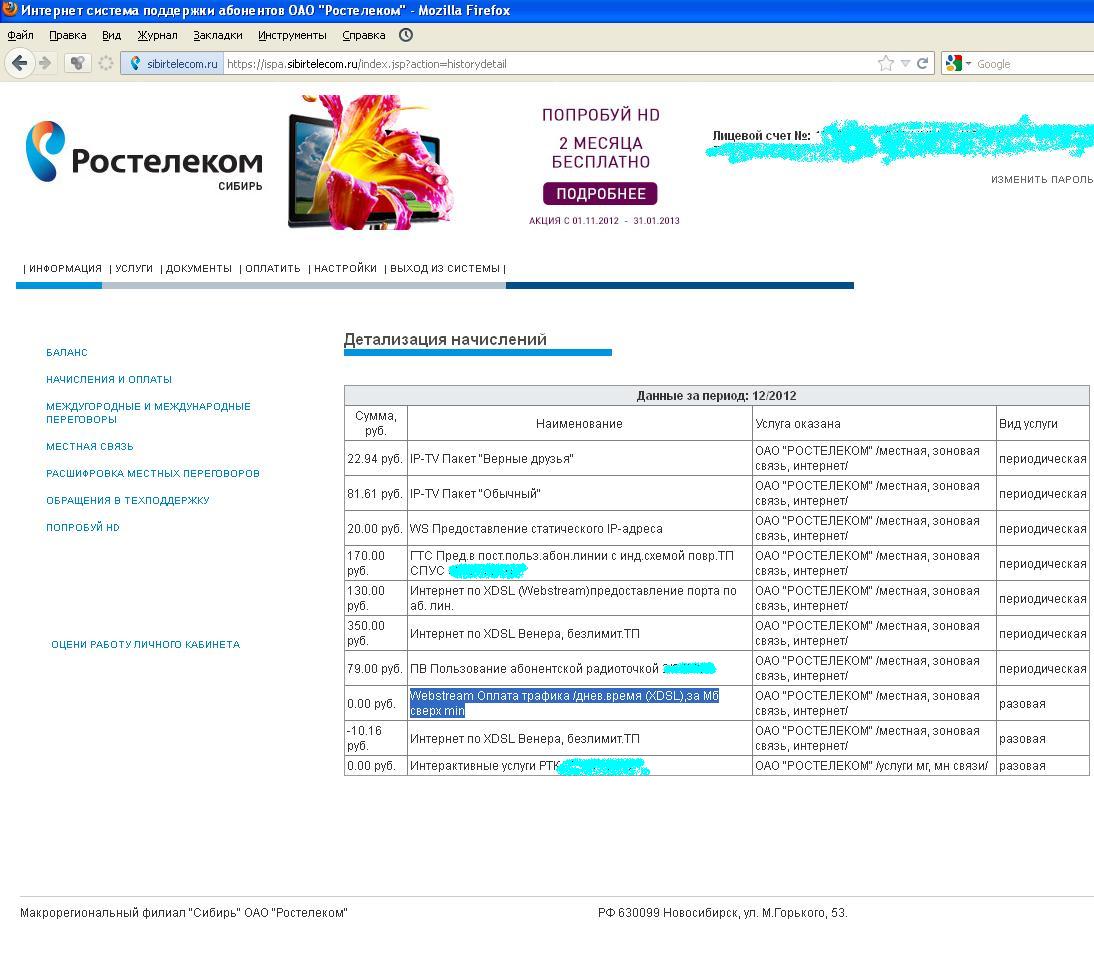Image resolution: width=1094 pixels, height=973 pixels.
Task: Open the БАЛАНС sidebar link
Action: click(67, 352)
